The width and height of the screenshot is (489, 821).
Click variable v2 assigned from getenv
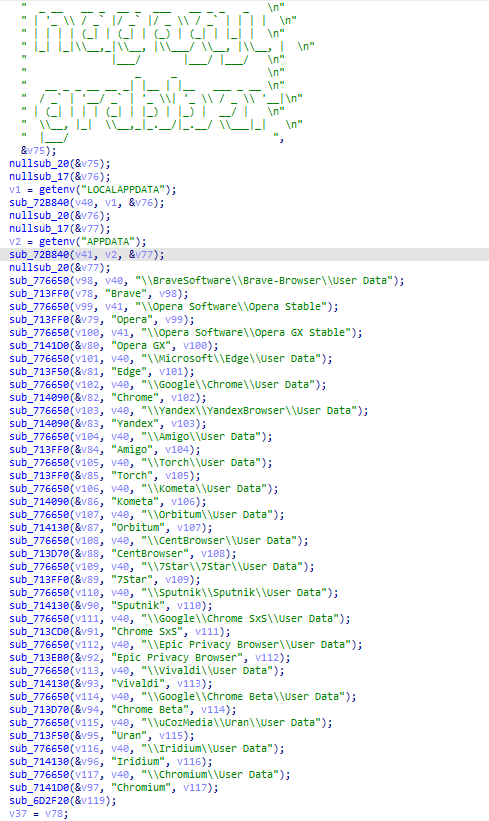15,241
